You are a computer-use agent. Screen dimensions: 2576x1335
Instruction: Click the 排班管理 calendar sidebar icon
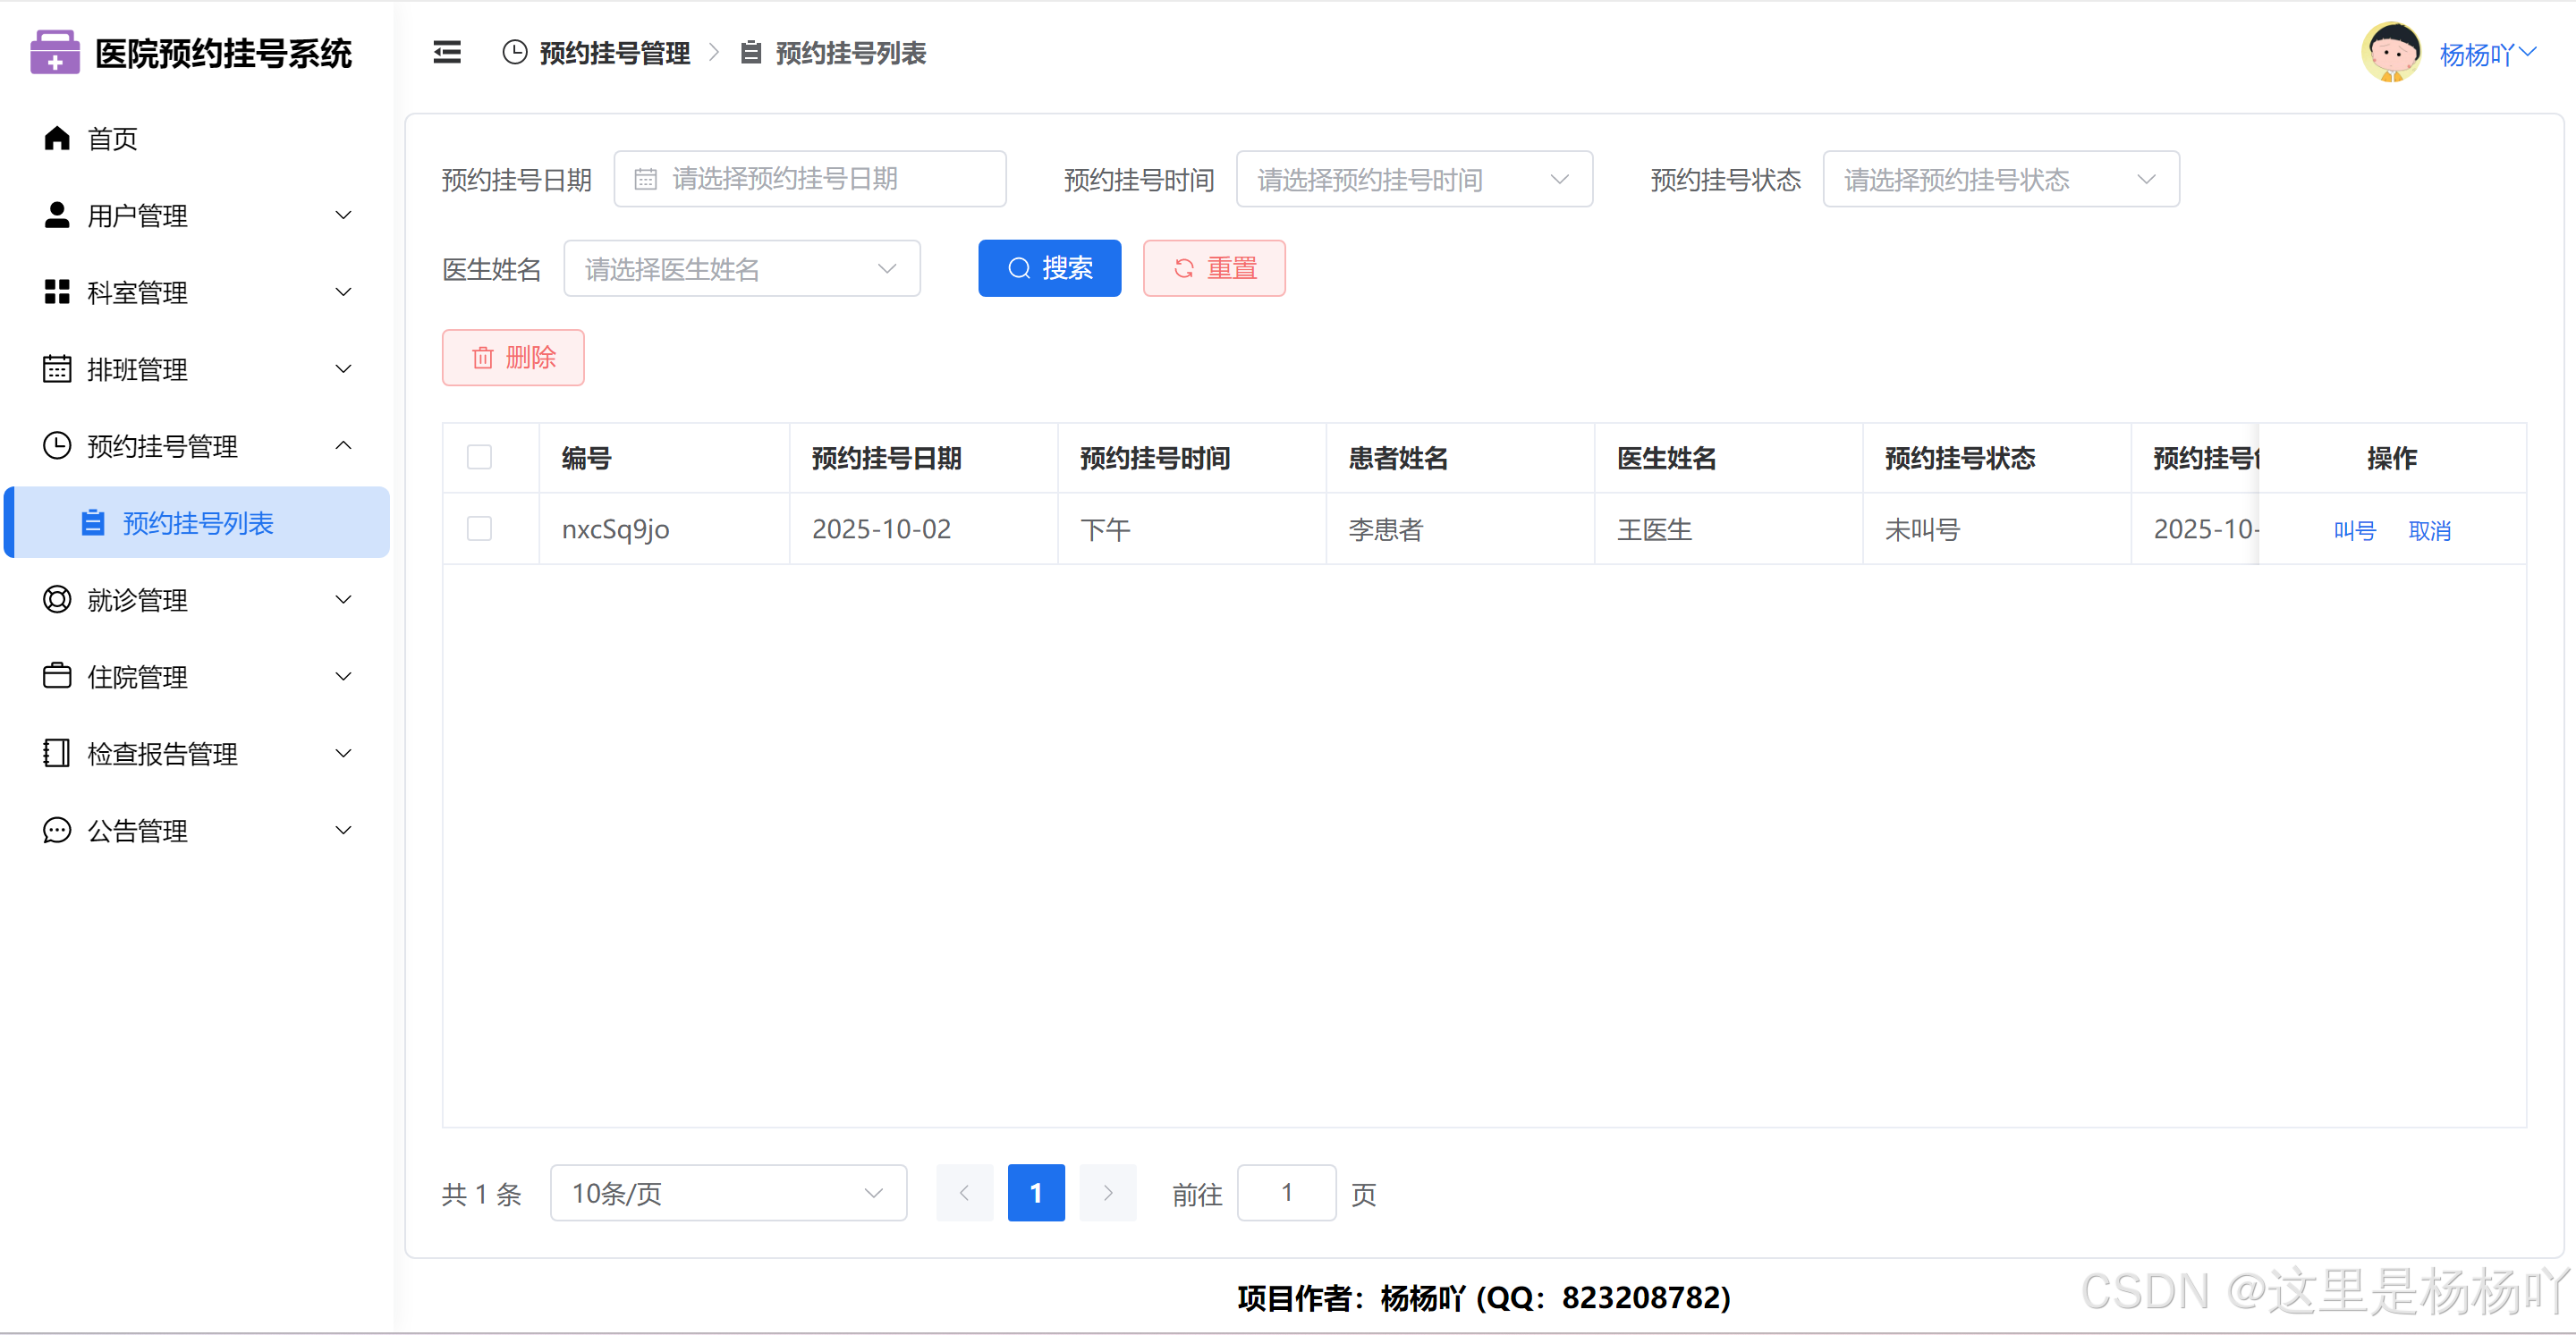[57, 369]
